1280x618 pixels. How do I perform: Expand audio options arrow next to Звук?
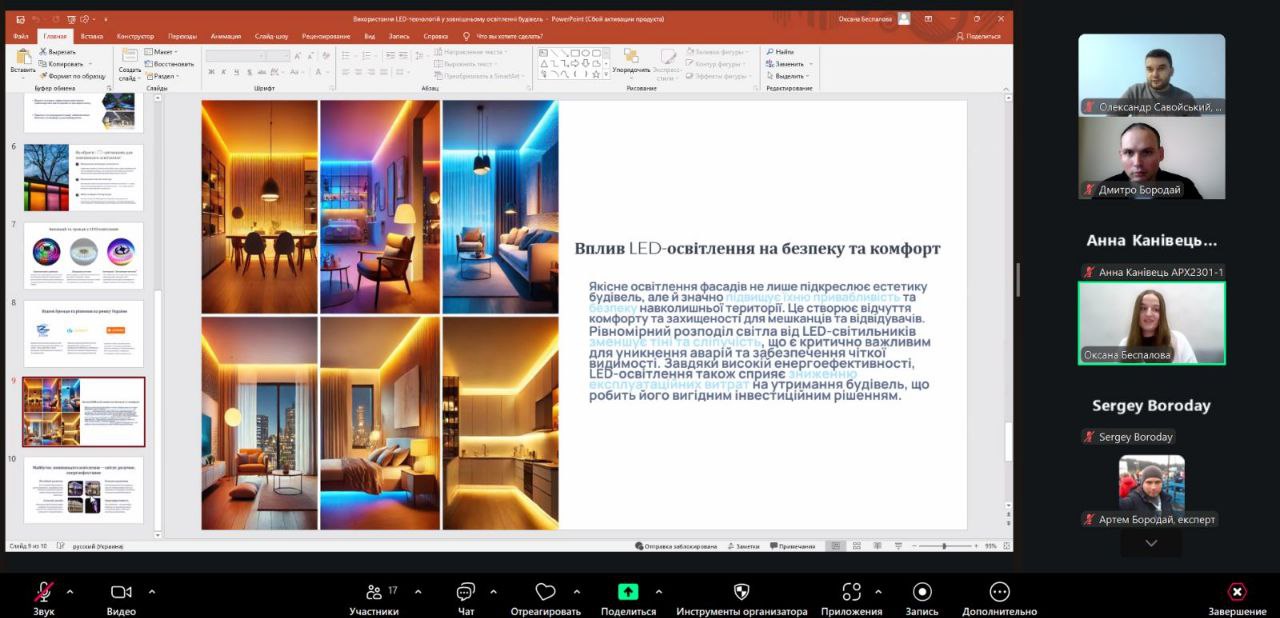tap(70, 591)
